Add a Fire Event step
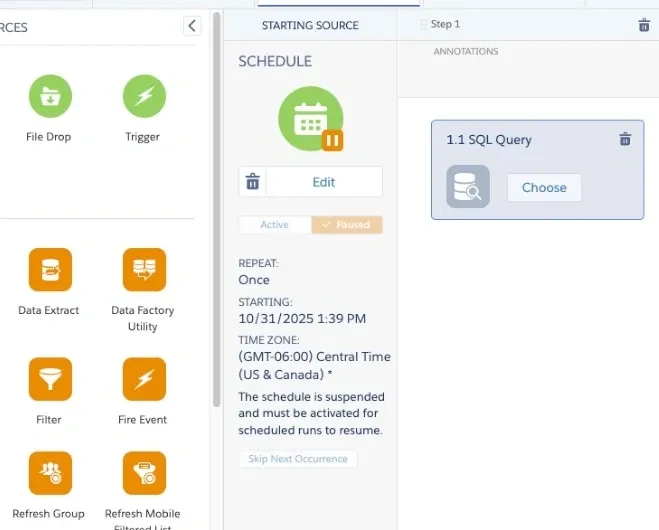659x530 pixels. 144,379
